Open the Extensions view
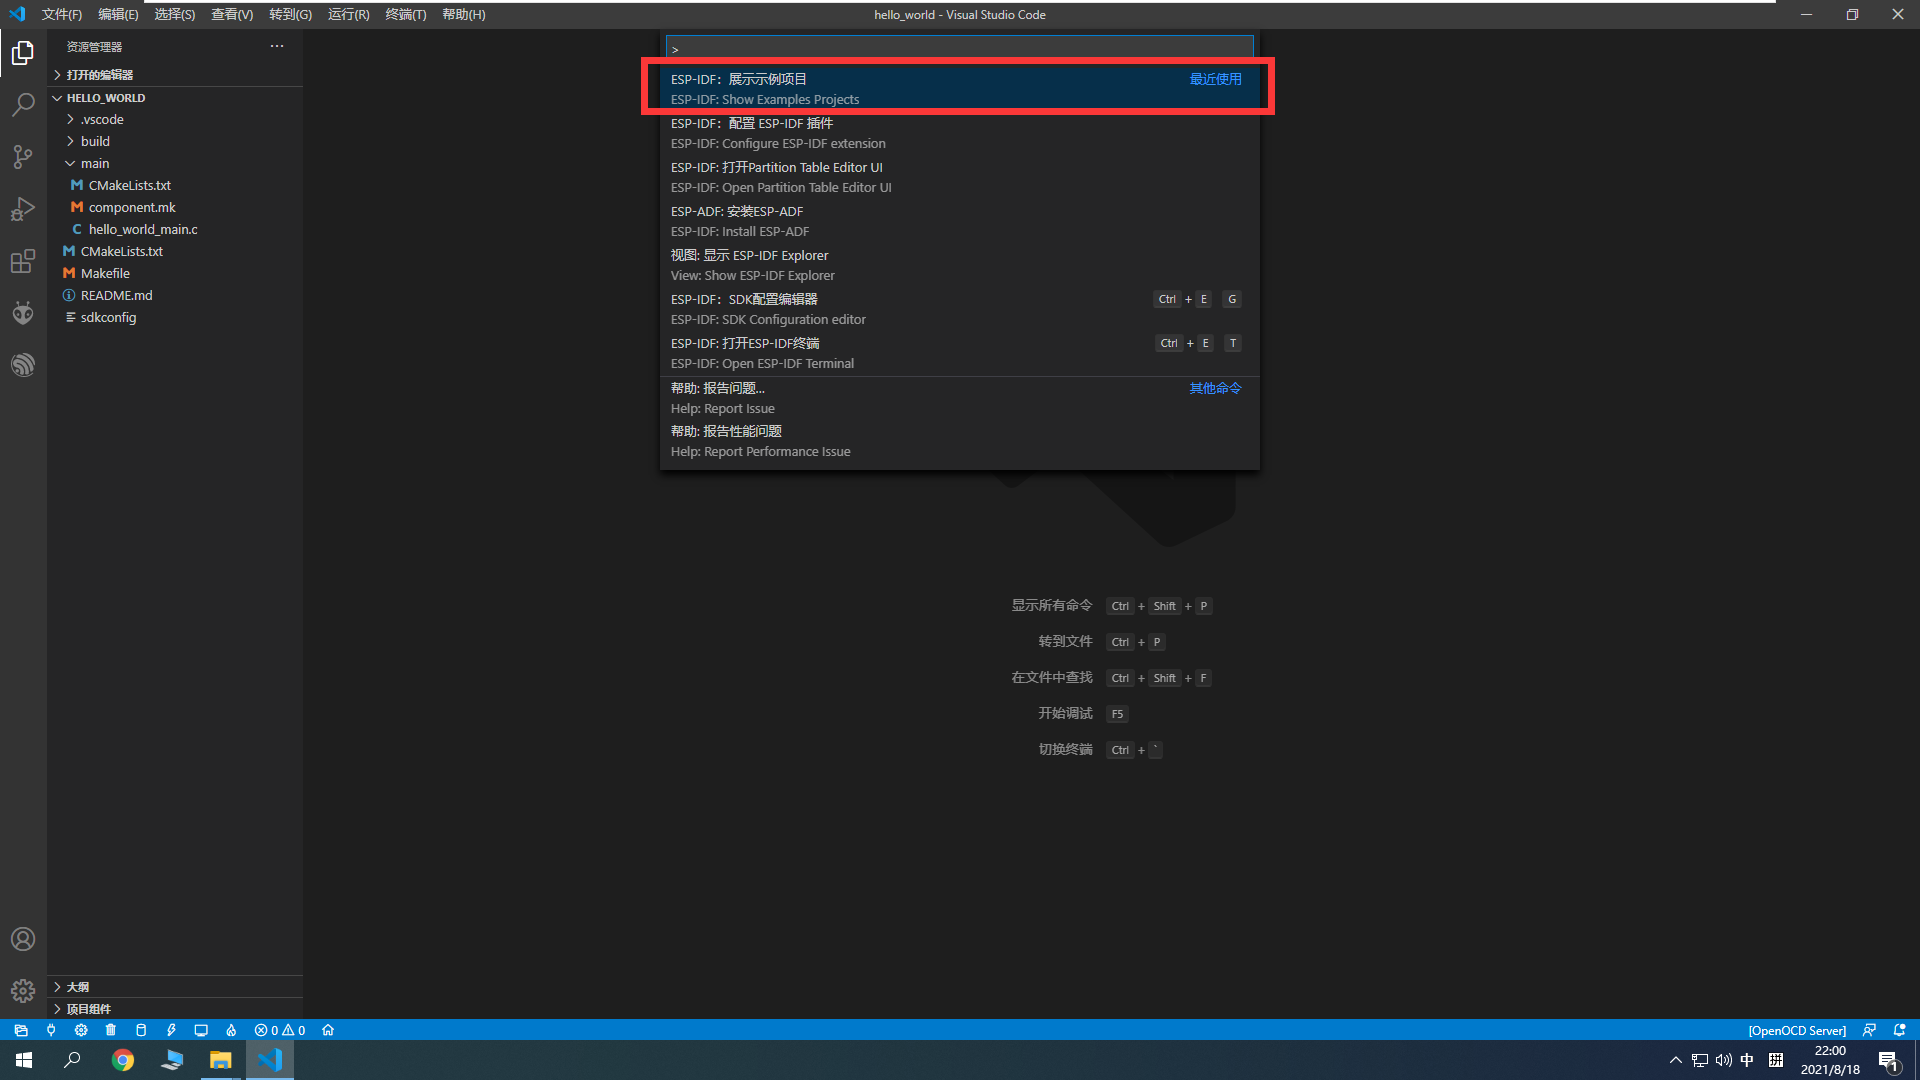This screenshot has height=1080, width=1920. click(x=22, y=260)
